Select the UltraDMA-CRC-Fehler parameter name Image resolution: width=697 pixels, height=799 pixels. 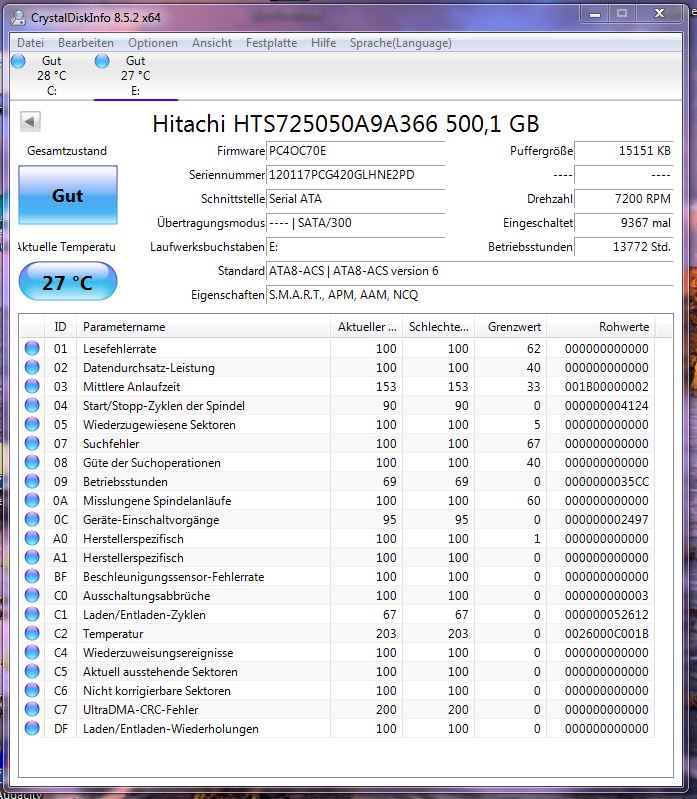141,709
